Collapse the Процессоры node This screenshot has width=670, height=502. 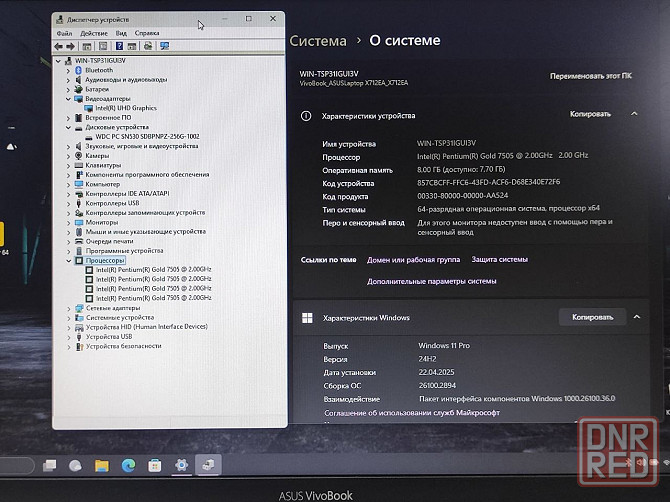coord(69,261)
